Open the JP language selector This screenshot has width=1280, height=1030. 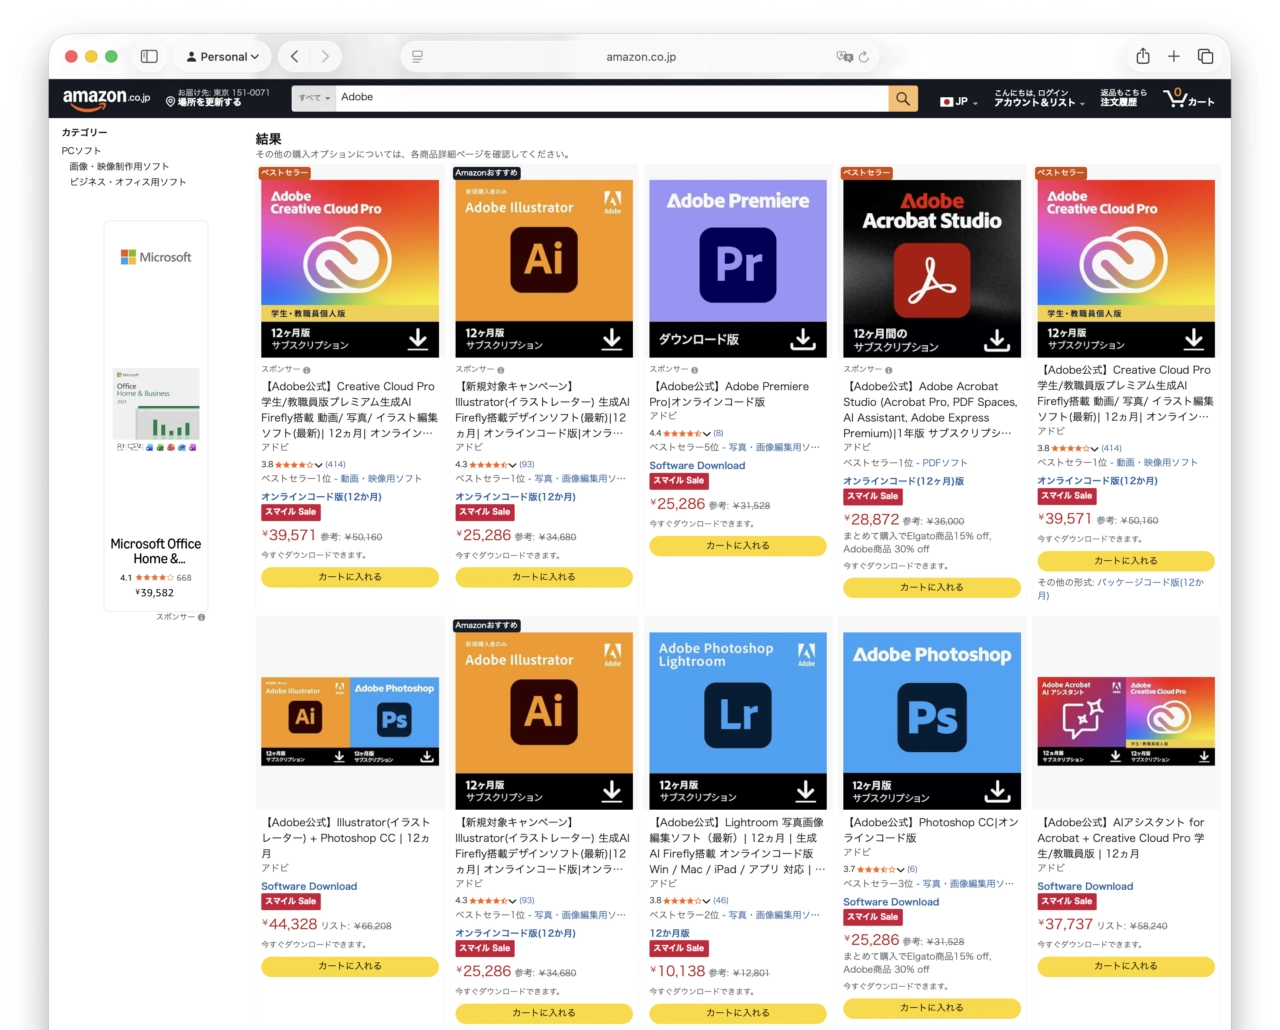click(x=959, y=101)
